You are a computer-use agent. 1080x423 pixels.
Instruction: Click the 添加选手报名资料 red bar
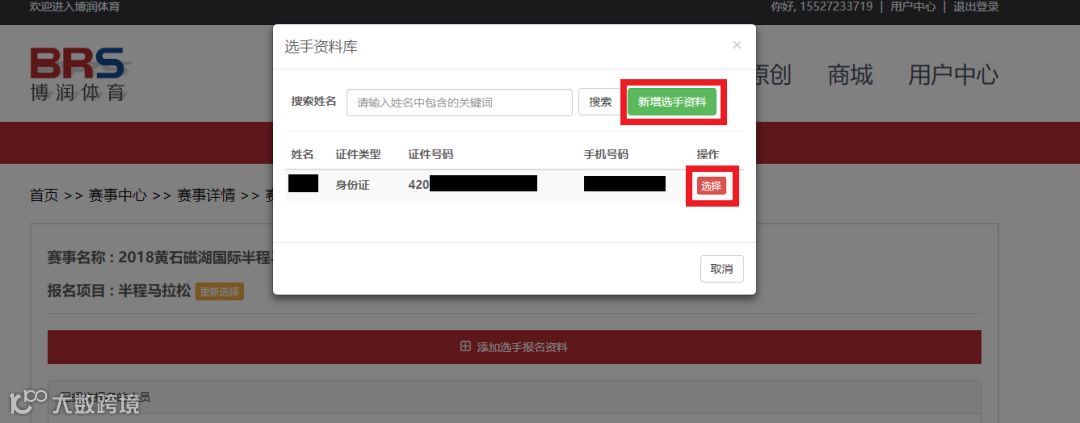[x=514, y=347]
